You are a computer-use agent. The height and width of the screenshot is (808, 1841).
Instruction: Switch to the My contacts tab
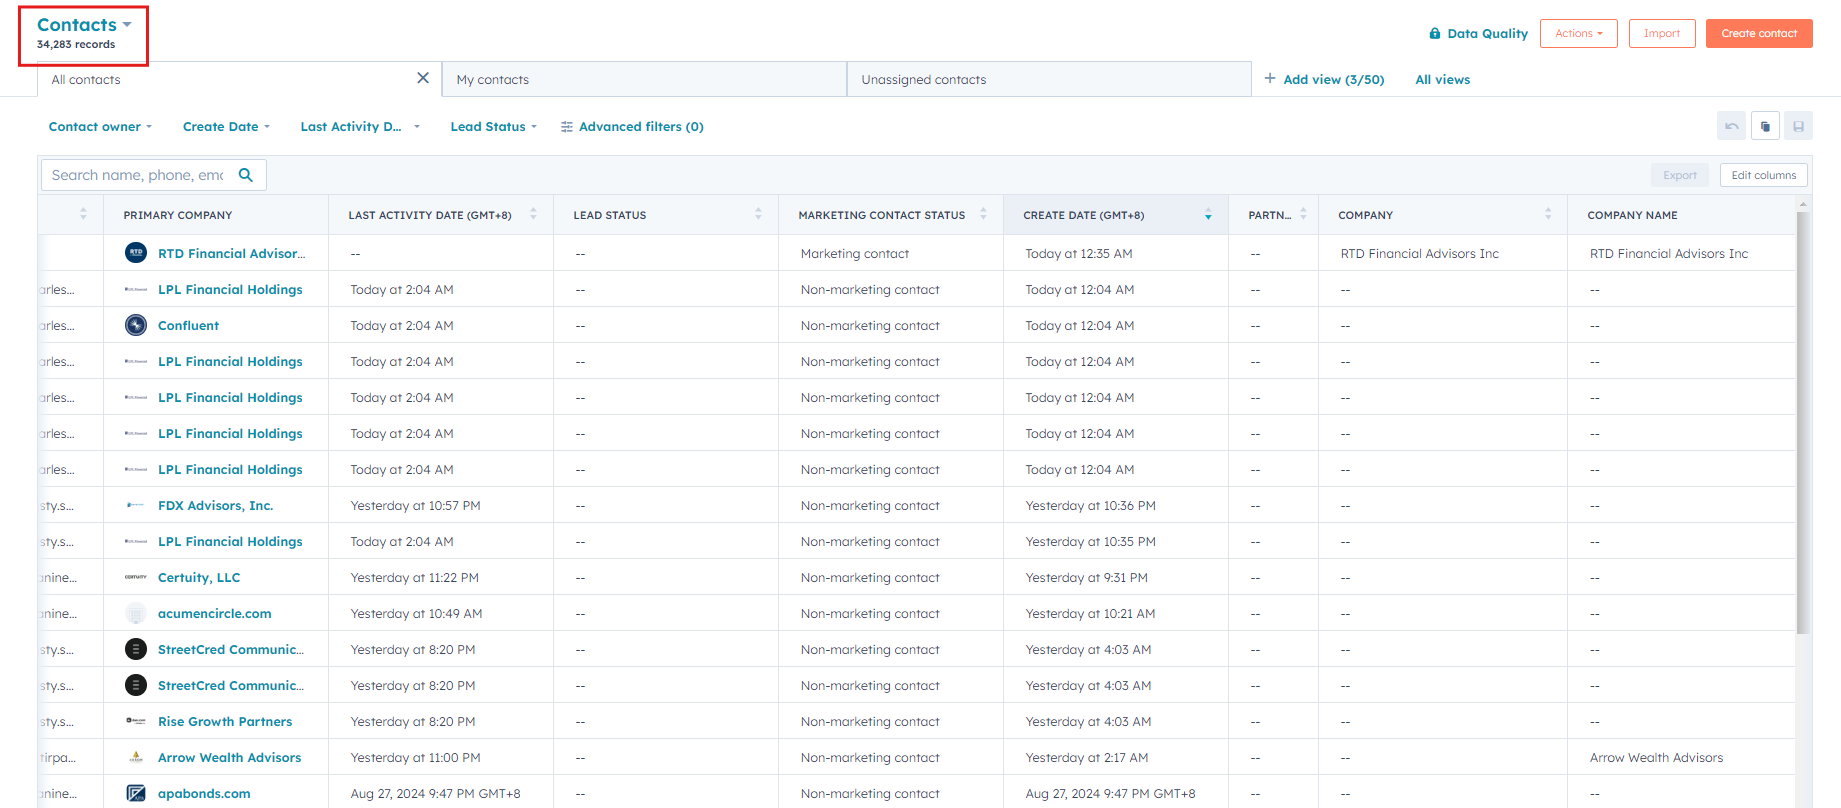(x=644, y=79)
